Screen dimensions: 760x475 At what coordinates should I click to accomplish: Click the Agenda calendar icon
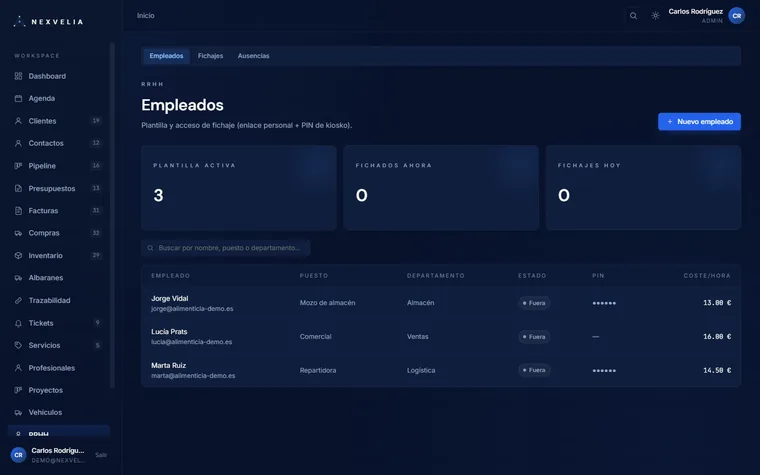pyautogui.click(x=18, y=98)
